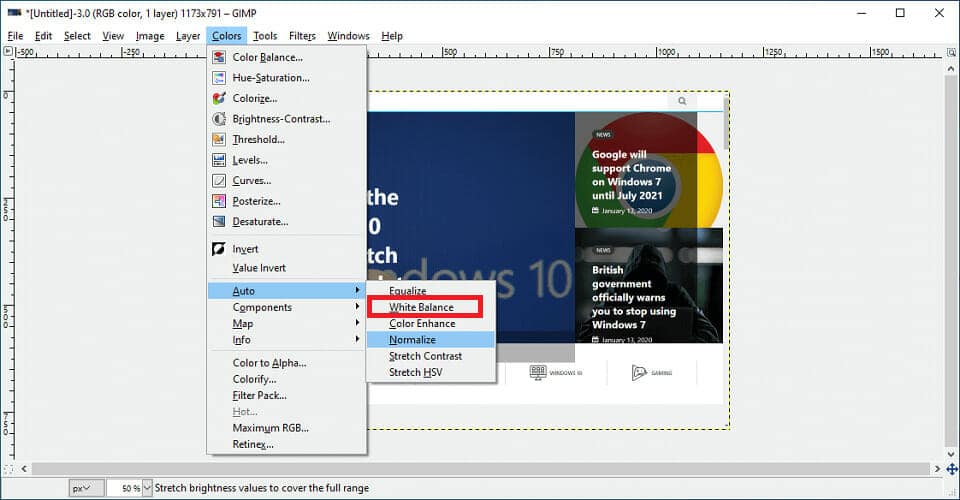Click the Threshold icon
The height and width of the screenshot is (500, 960).
coord(219,140)
